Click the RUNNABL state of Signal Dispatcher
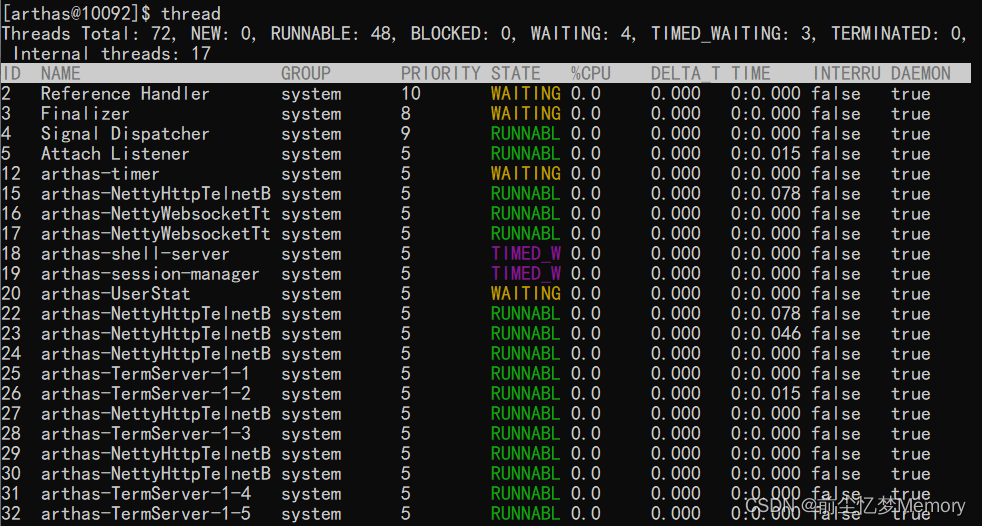This screenshot has width=982, height=526. (525, 133)
